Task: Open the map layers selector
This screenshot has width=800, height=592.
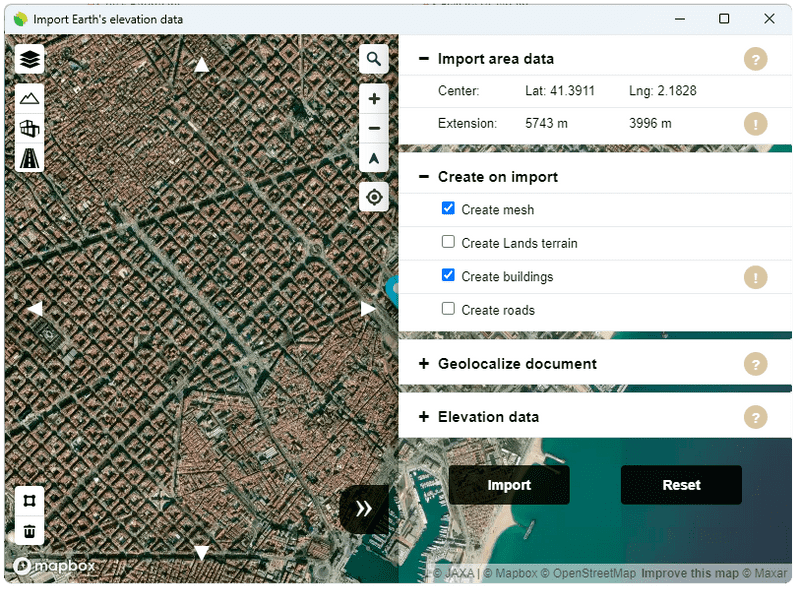Action: (x=30, y=60)
